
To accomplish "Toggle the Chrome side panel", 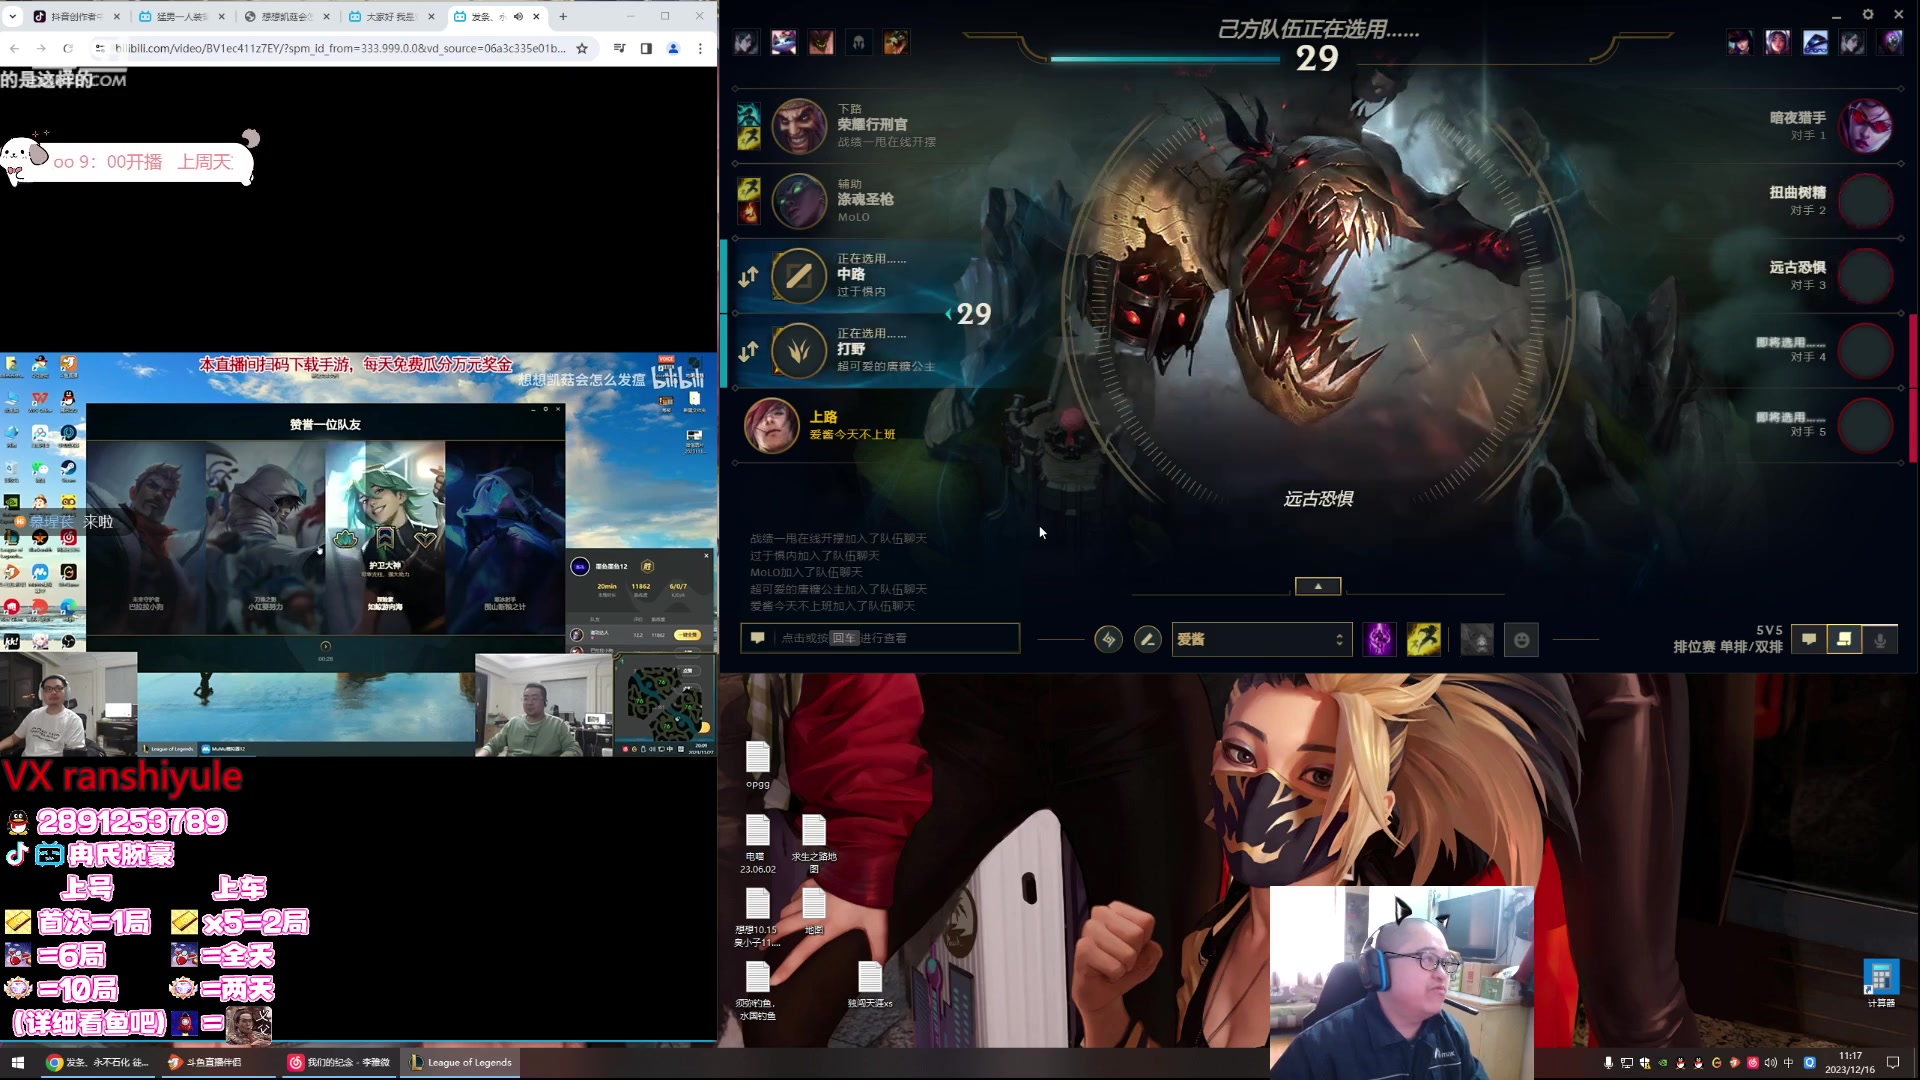I will click(646, 48).
